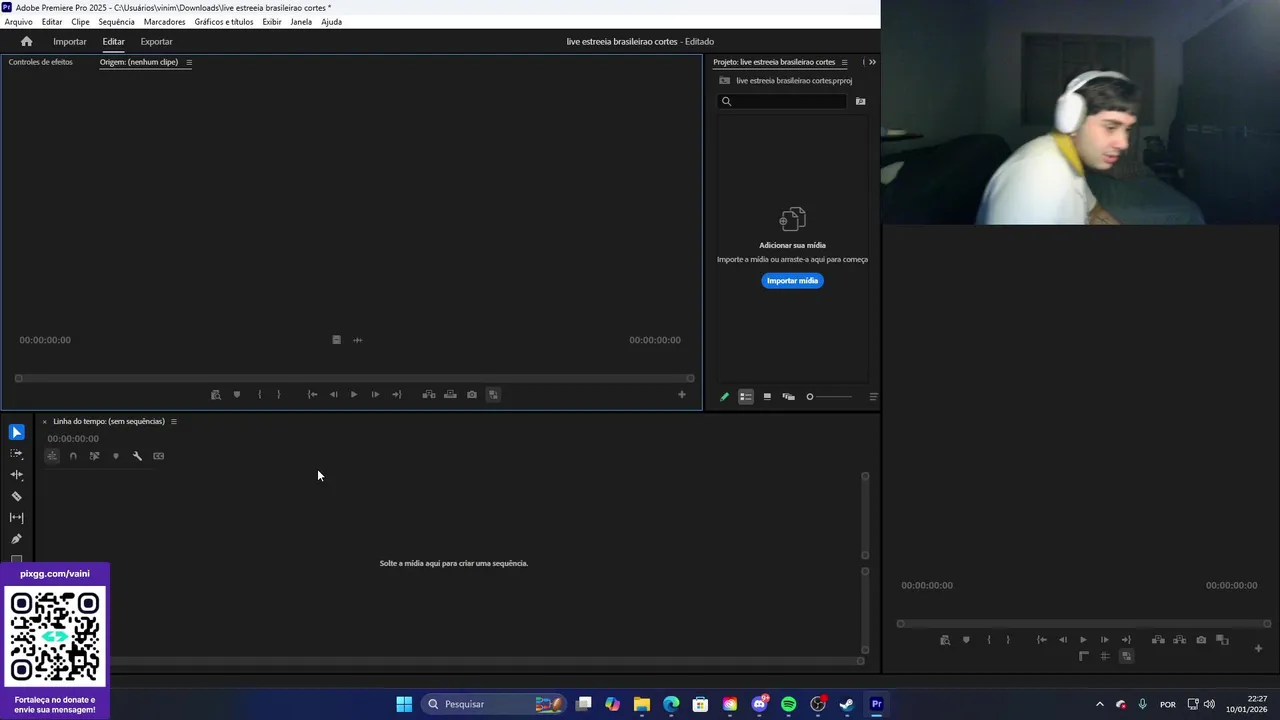Go to Out point in the Source monitor
Image resolution: width=1280 pixels, height=720 pixels.
click(x=397, y=394)
